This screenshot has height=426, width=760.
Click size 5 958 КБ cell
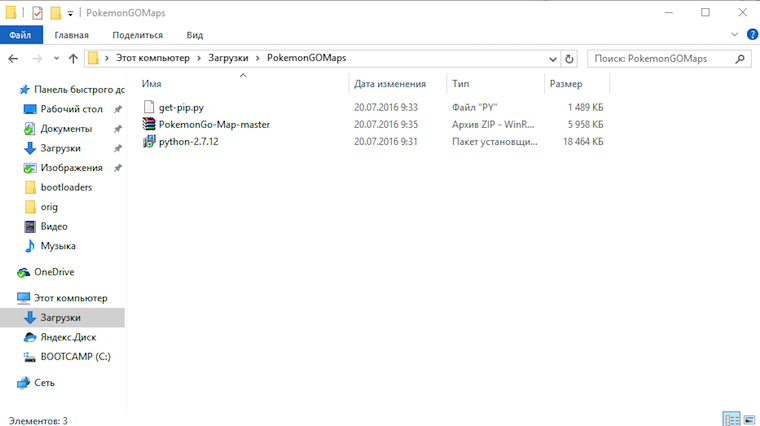click(x=586, y=125)
